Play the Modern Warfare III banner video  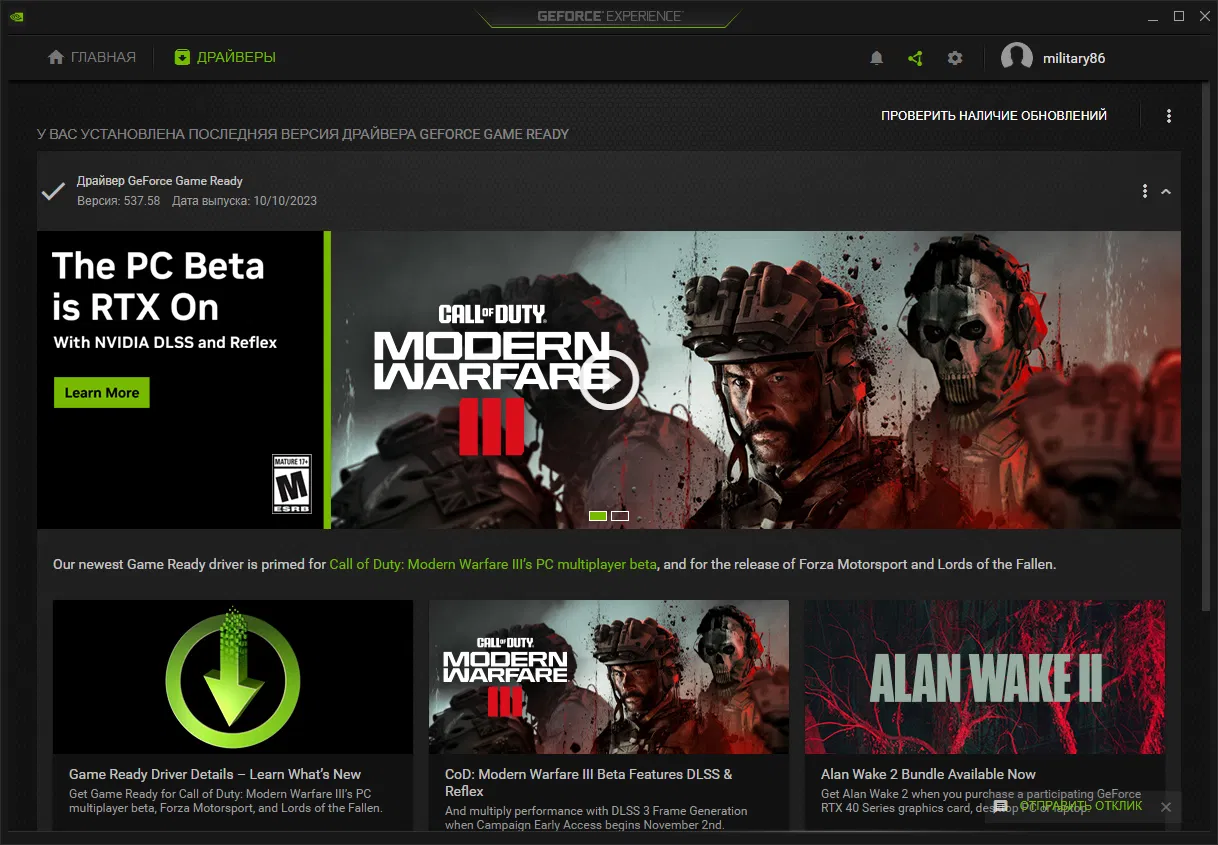coord(609,380)
